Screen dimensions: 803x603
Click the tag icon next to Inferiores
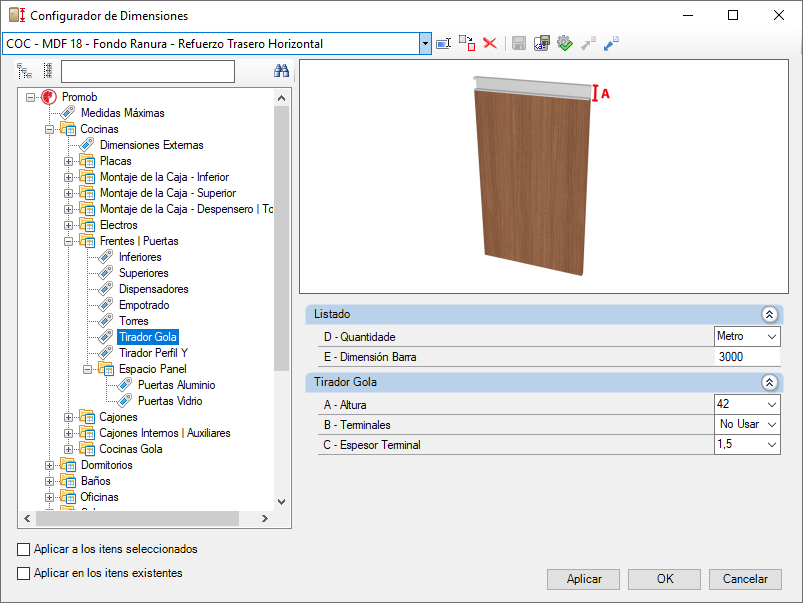[x=105, y=257]
